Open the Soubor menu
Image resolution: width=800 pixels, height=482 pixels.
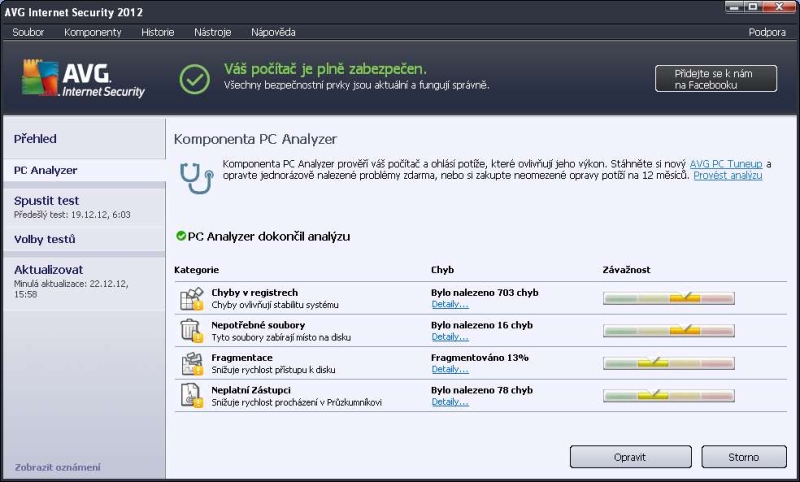(x=28, y=32)
